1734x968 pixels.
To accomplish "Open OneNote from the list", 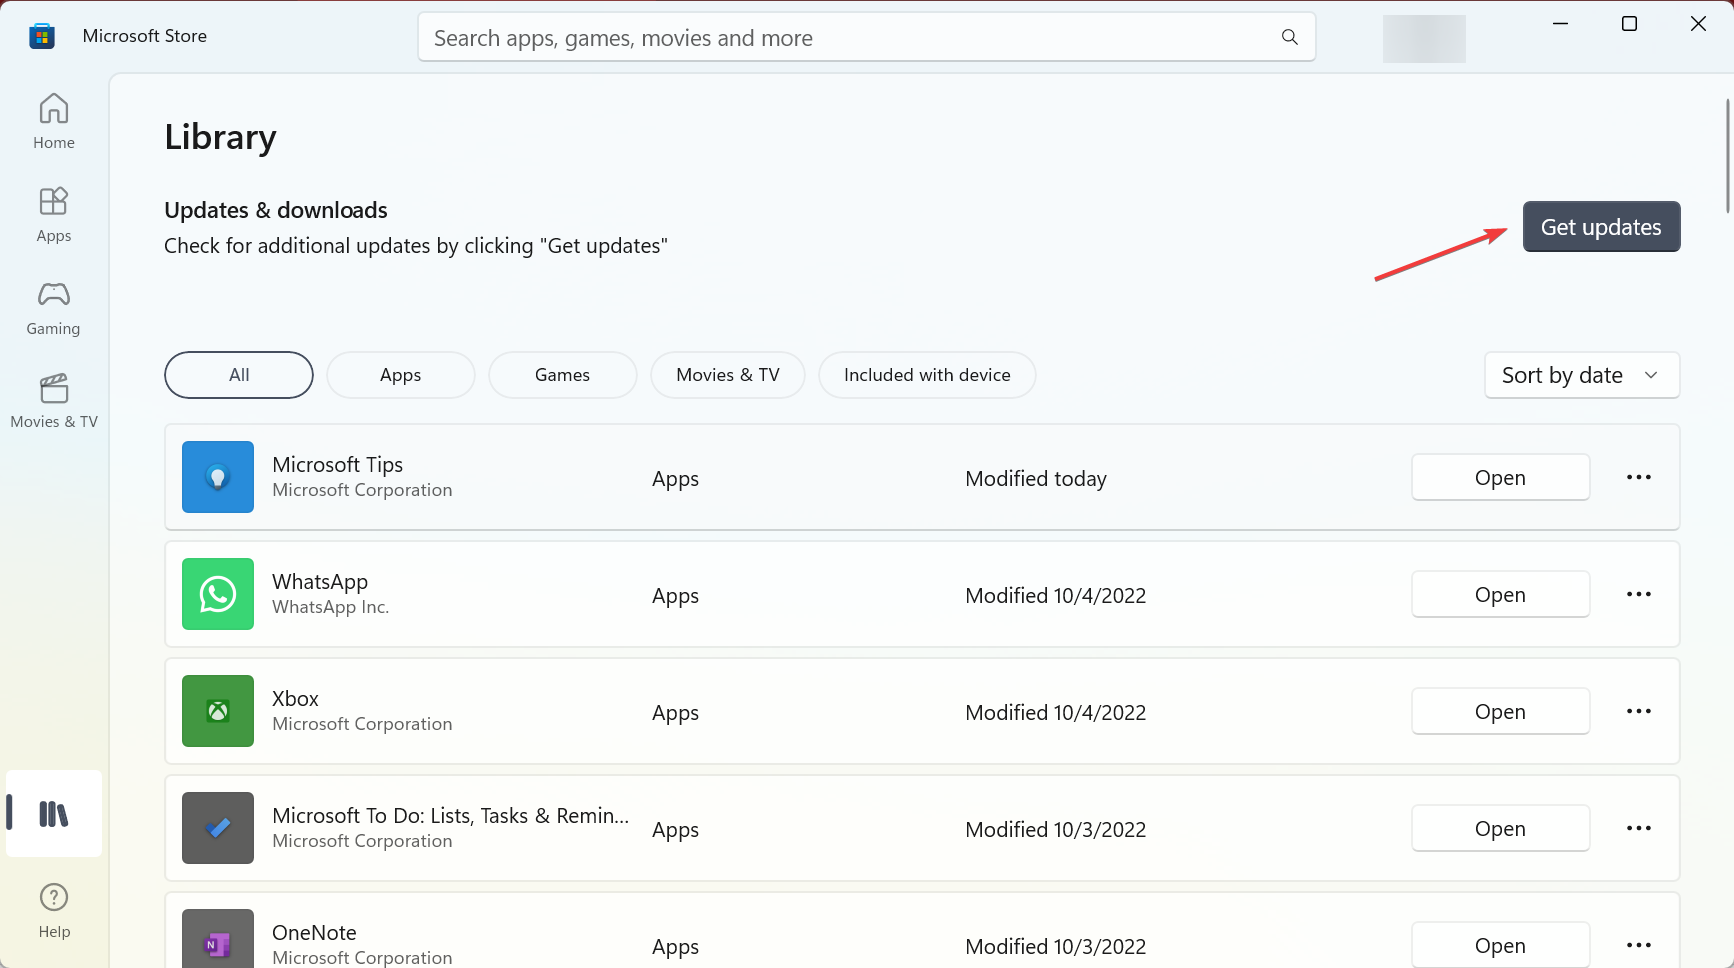I will click(1500, 945).
